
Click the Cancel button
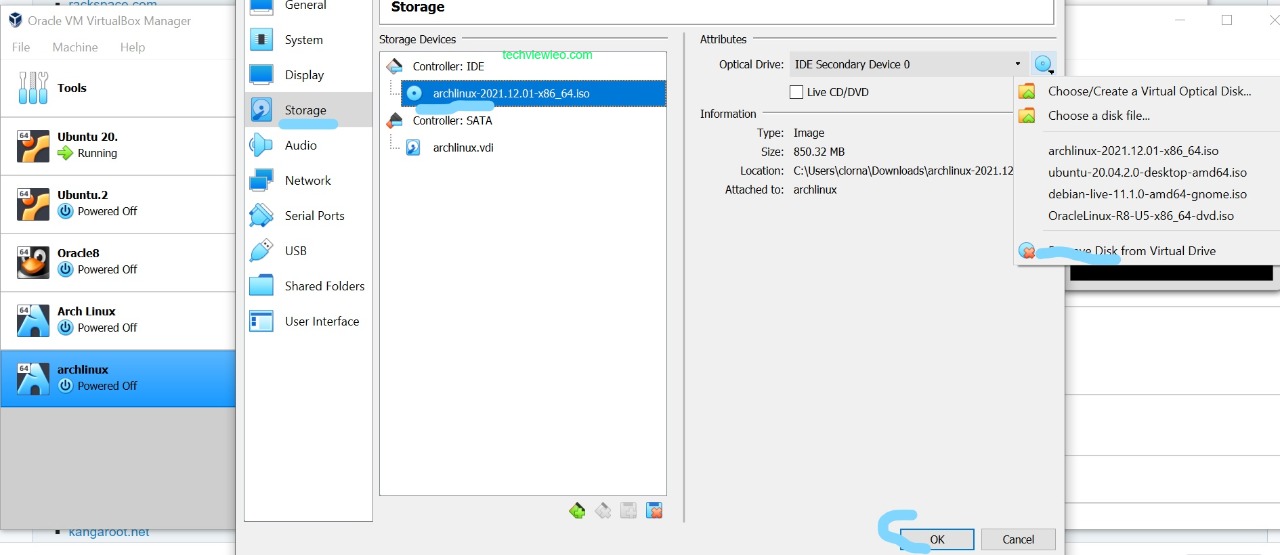point(1018,539)
